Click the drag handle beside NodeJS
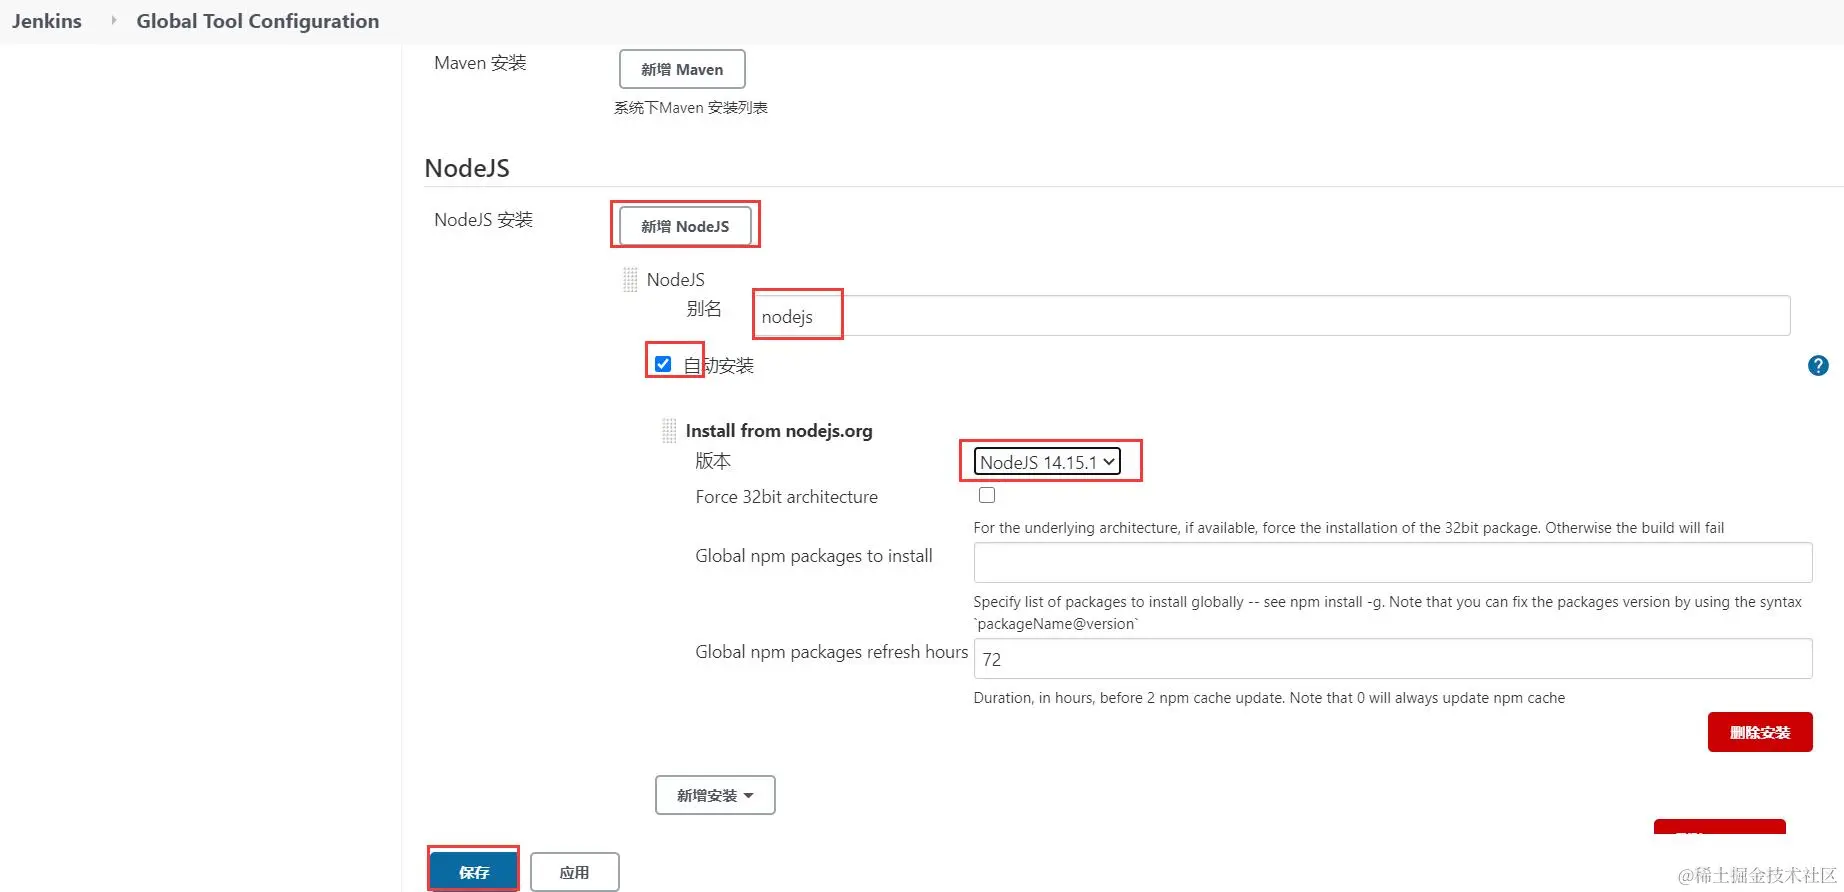1844x892 pixels. click(x=630, y=280)
